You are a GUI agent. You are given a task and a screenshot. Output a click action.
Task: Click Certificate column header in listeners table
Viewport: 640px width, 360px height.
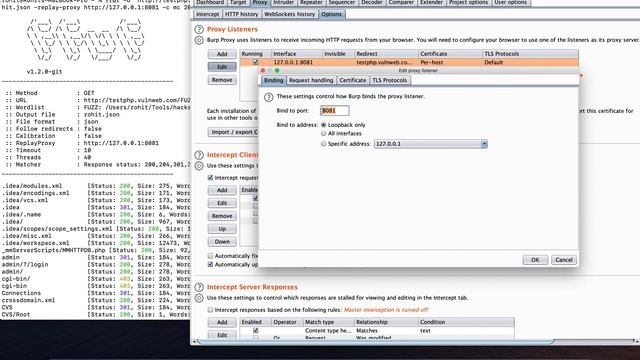click(x=451, y=54)
